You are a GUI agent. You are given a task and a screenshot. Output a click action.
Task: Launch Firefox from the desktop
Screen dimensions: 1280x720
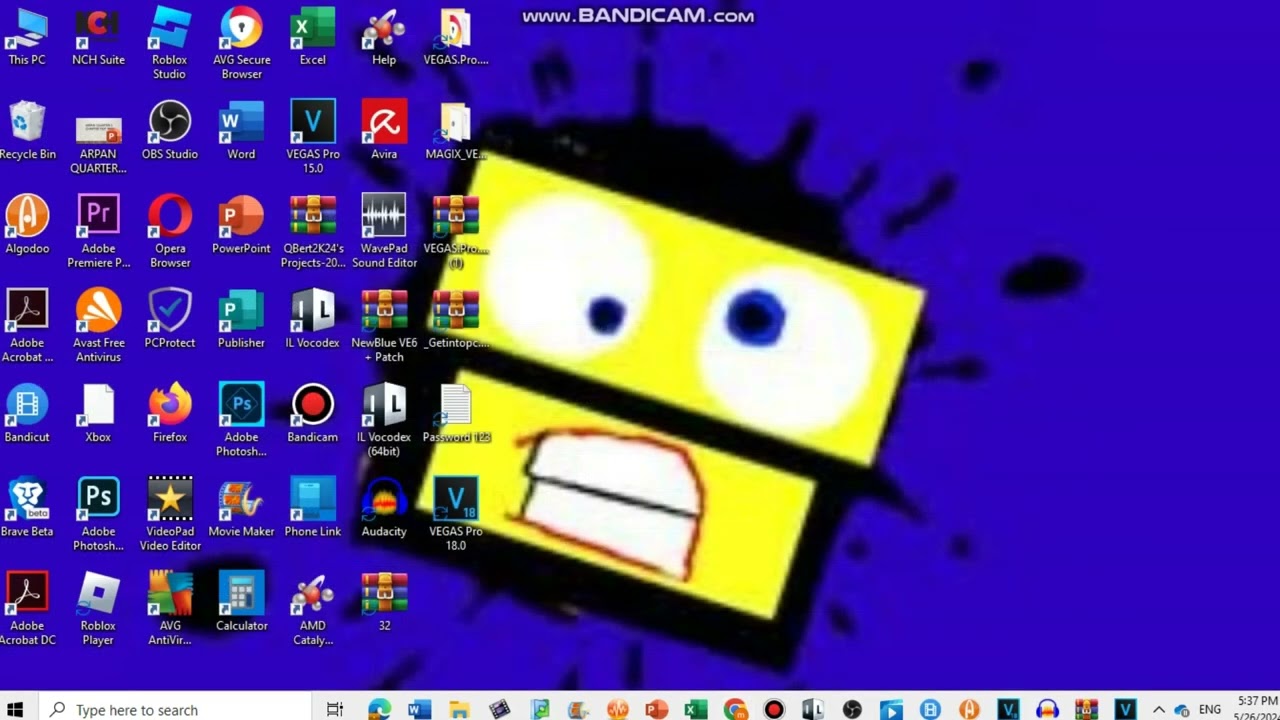pos(170,414)
